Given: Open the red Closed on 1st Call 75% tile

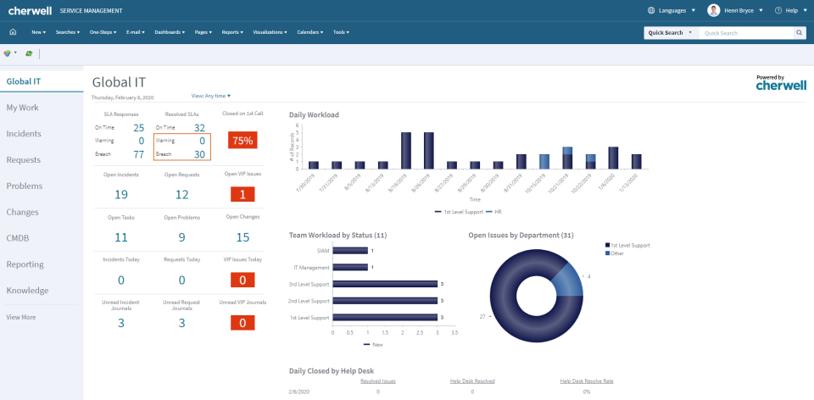Looking at the screenshot, I should point(242,140).
